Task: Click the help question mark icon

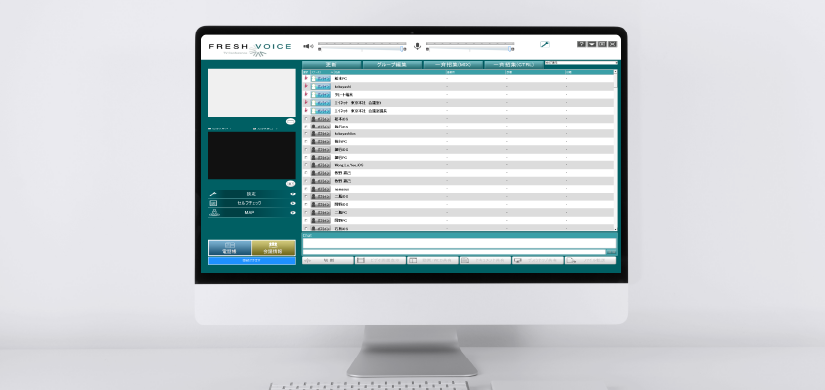Action: click(581, 44)
